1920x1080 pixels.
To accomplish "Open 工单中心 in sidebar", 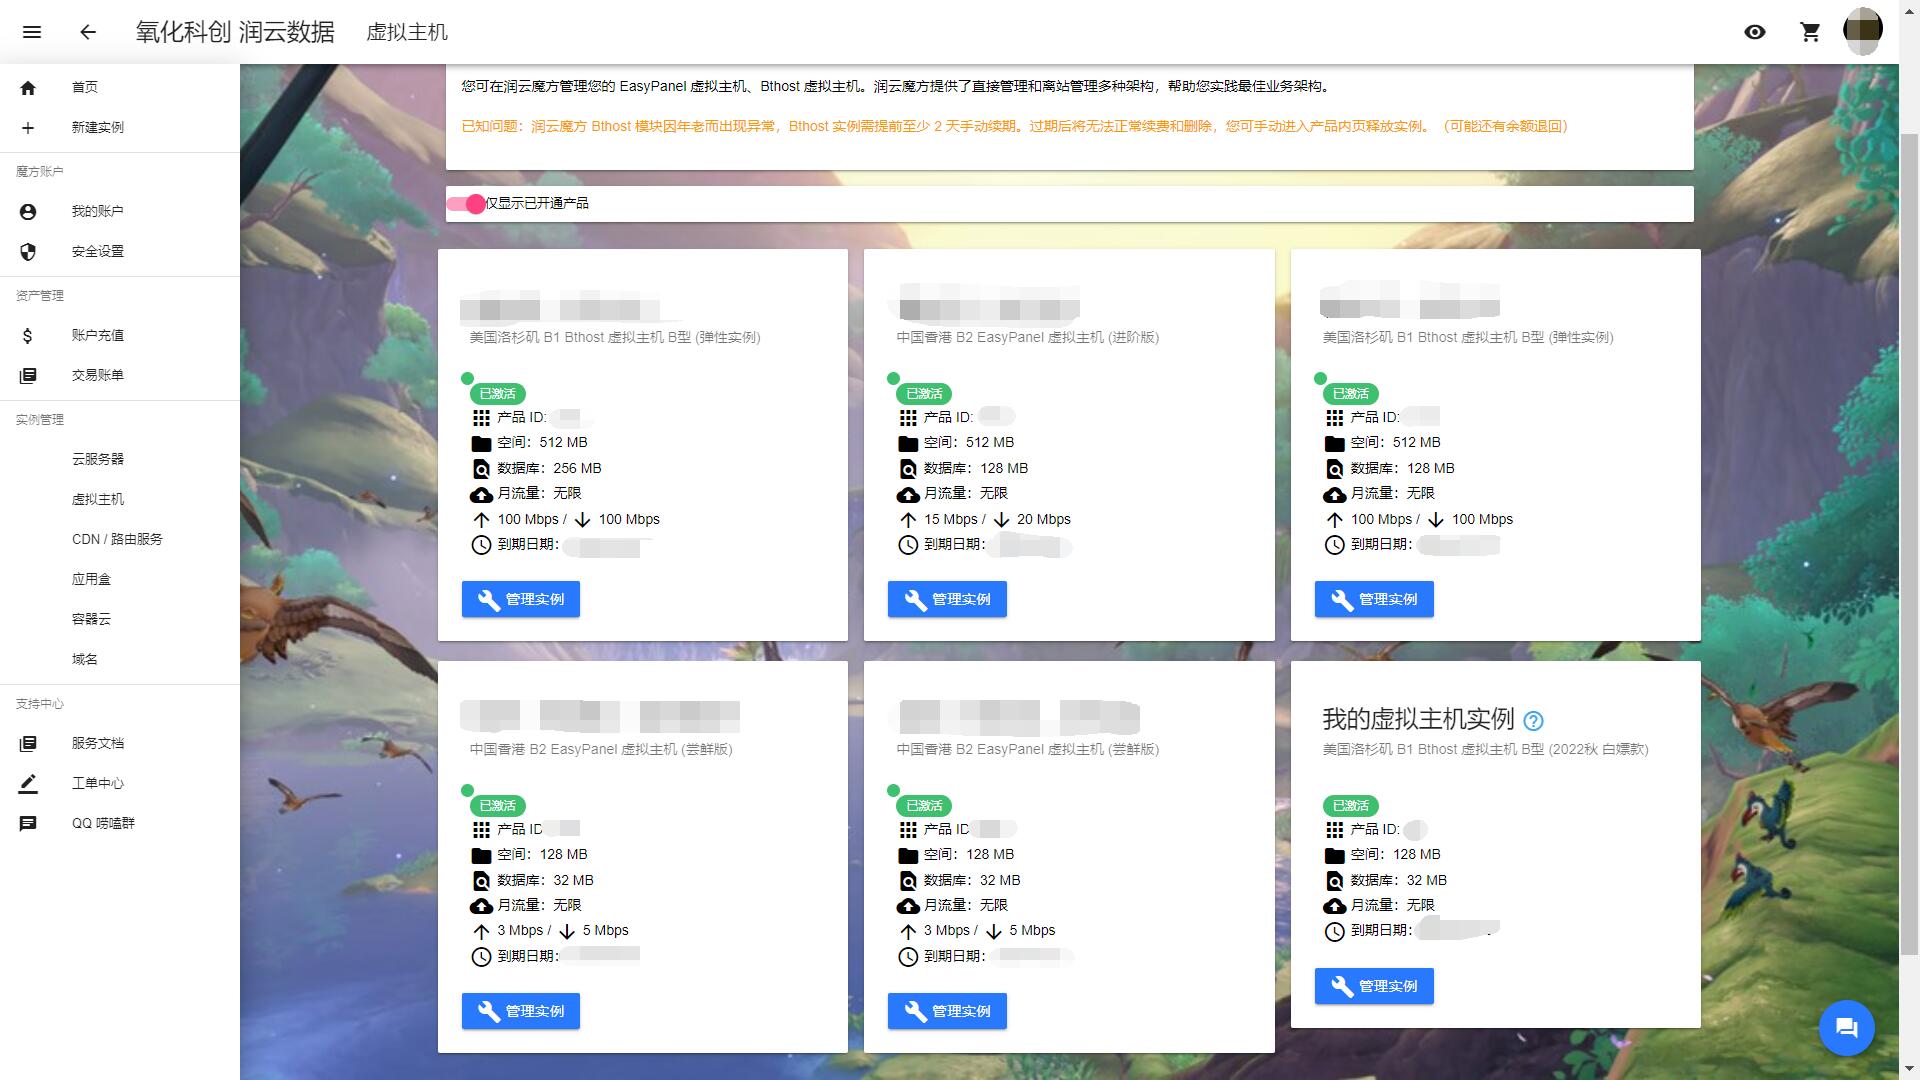I will [120, 784].
